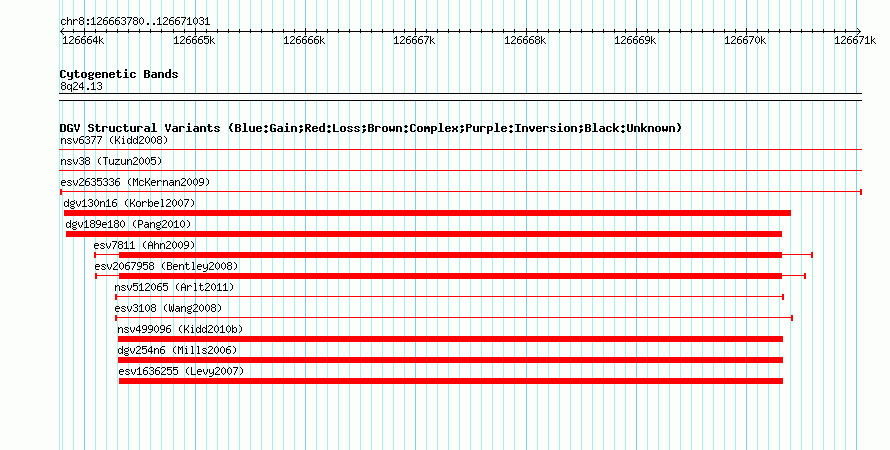Click the 126664k ruler tick label
Image resolution: width=890 pixels, height=450 pixels.
point(83,40)
